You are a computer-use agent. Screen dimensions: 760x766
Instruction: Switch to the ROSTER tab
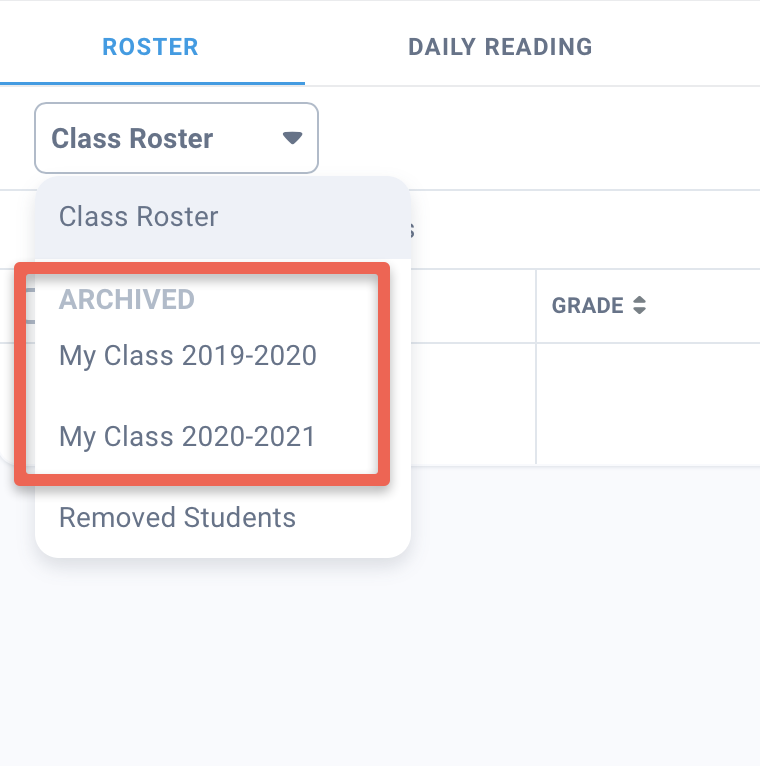coord(150,47)
